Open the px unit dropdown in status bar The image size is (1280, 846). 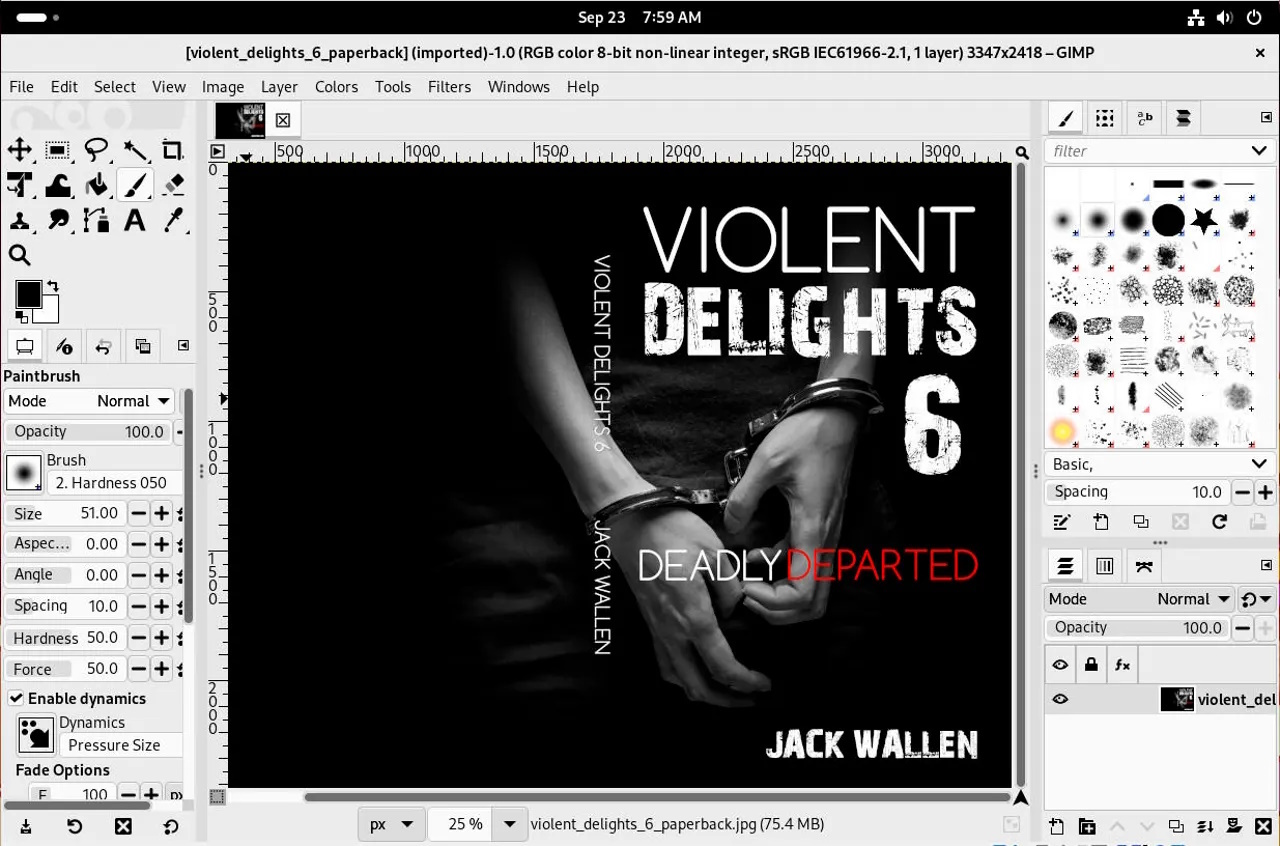click(392, 825)
